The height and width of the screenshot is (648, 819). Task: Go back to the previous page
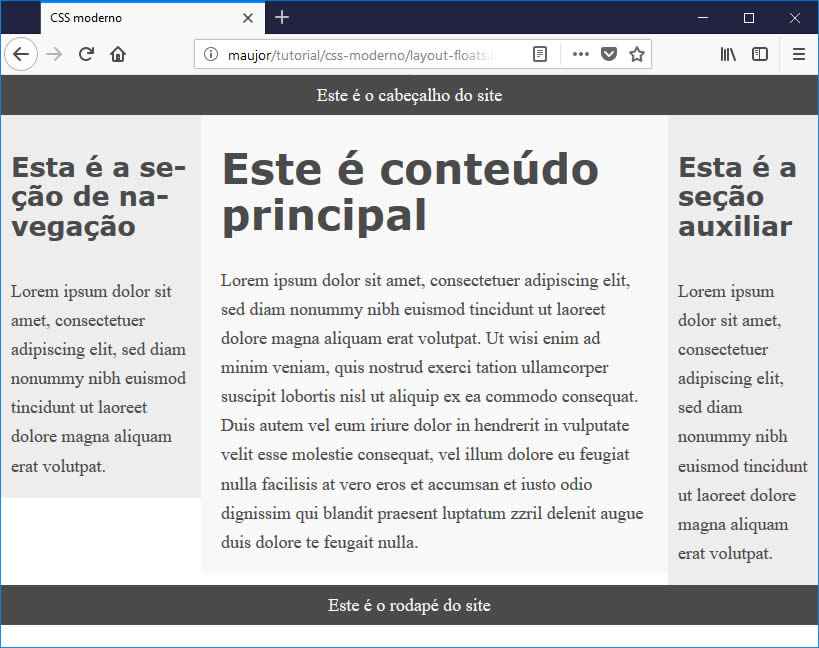[21, 54]
